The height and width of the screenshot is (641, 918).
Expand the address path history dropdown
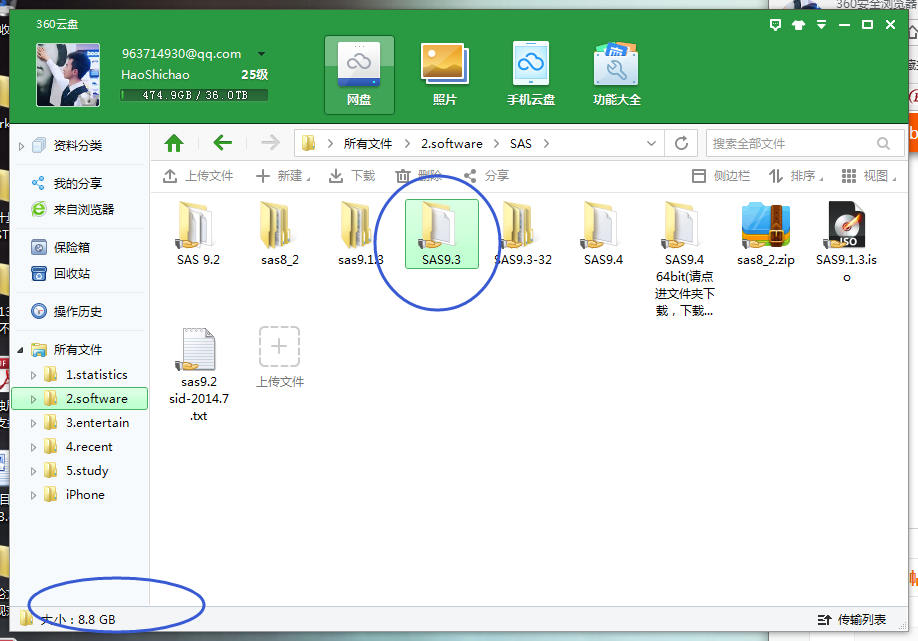pyautogui.click(x=651, y=143)
